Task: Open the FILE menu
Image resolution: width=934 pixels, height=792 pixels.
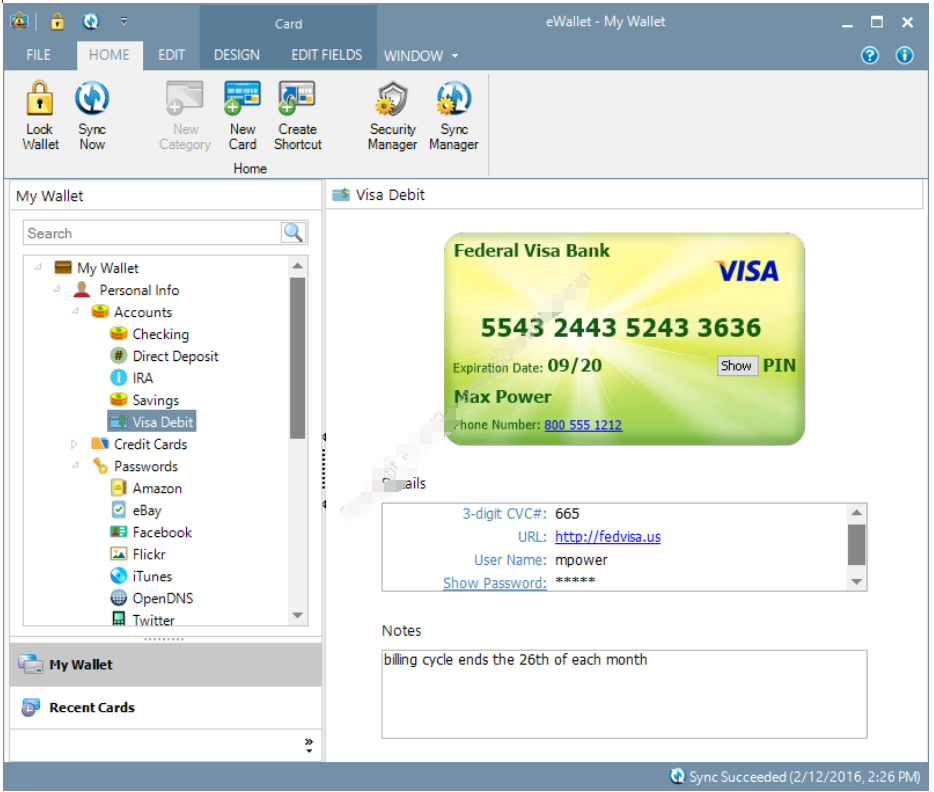Action: (x=38, y=56)
